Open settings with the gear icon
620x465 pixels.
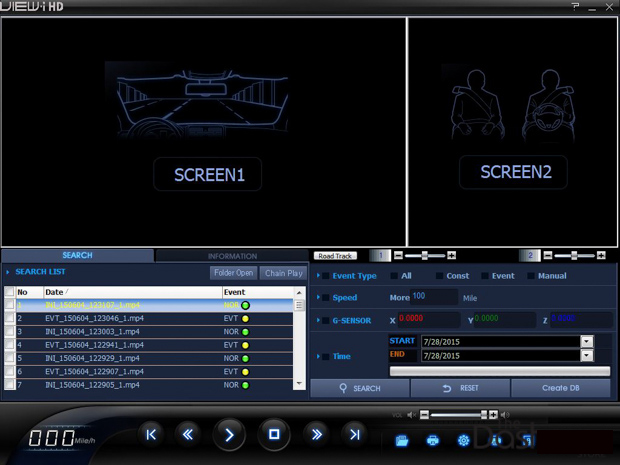tap(463, 440)
